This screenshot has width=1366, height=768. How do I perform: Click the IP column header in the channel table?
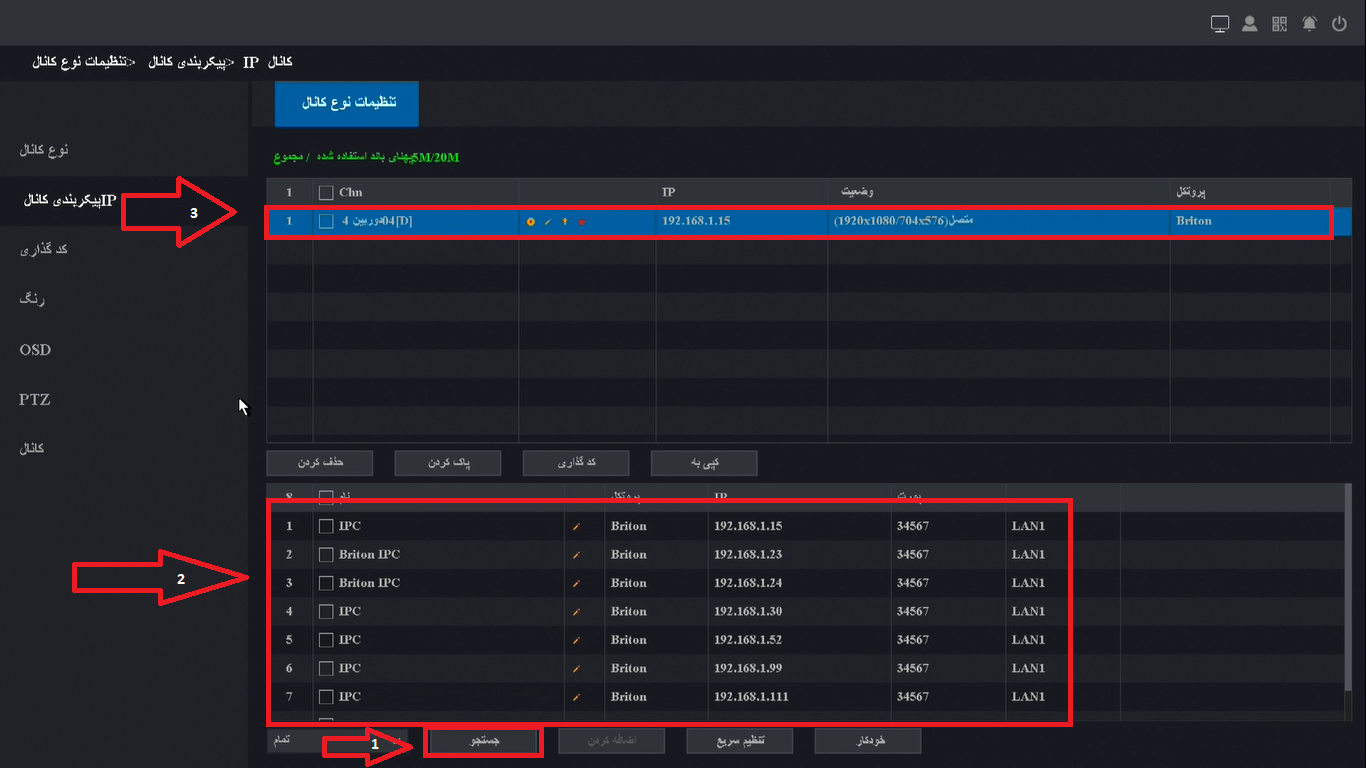[668, 192]
